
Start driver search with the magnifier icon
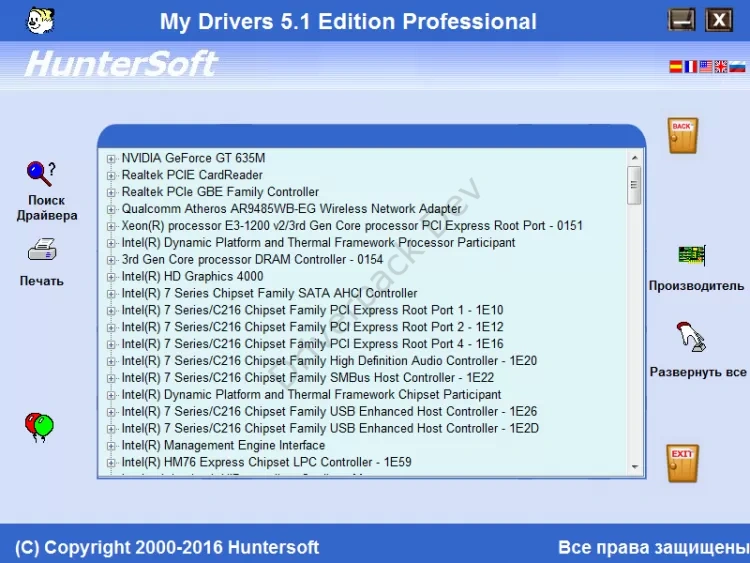click(x=41, y=174)
